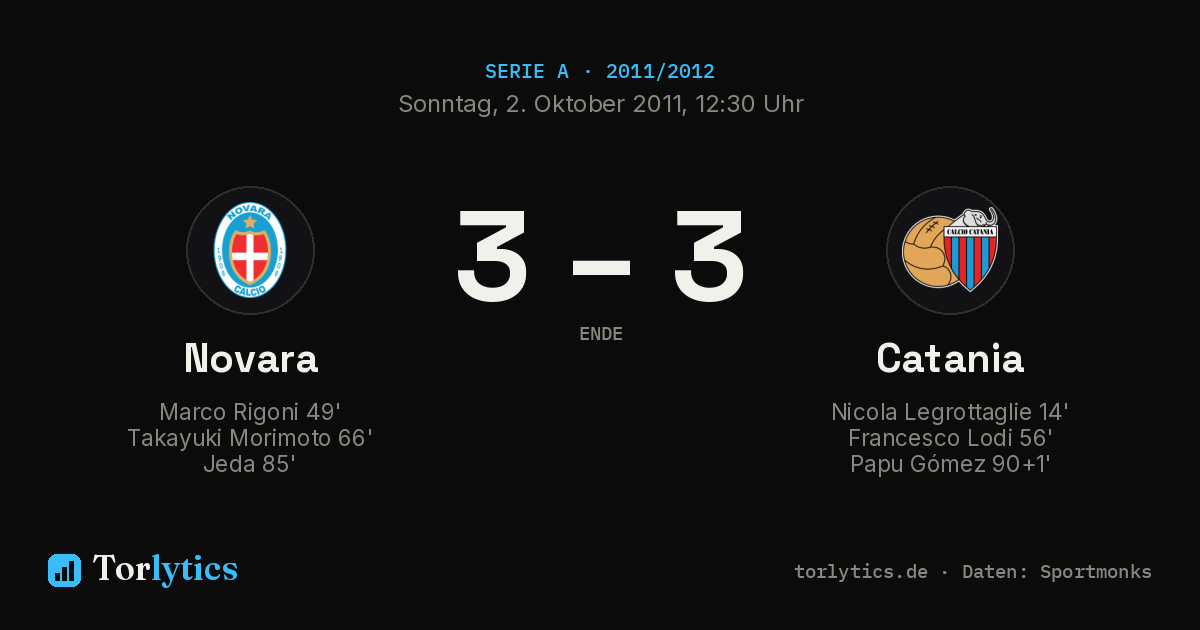1200x630 pixels.
Task: Click the dash between the scores
Action: pos(601,266)
